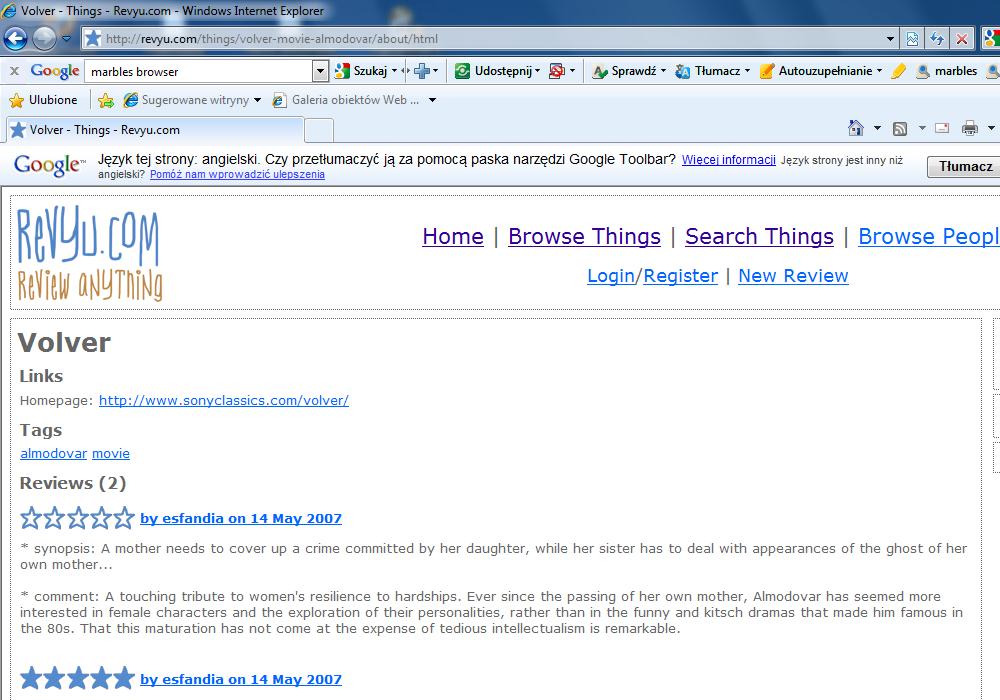Image resolution: width=1000 pixels, height=700 pixels.
Task: Click the Google Toolbar search box
Action: click(x=199, y=71)
